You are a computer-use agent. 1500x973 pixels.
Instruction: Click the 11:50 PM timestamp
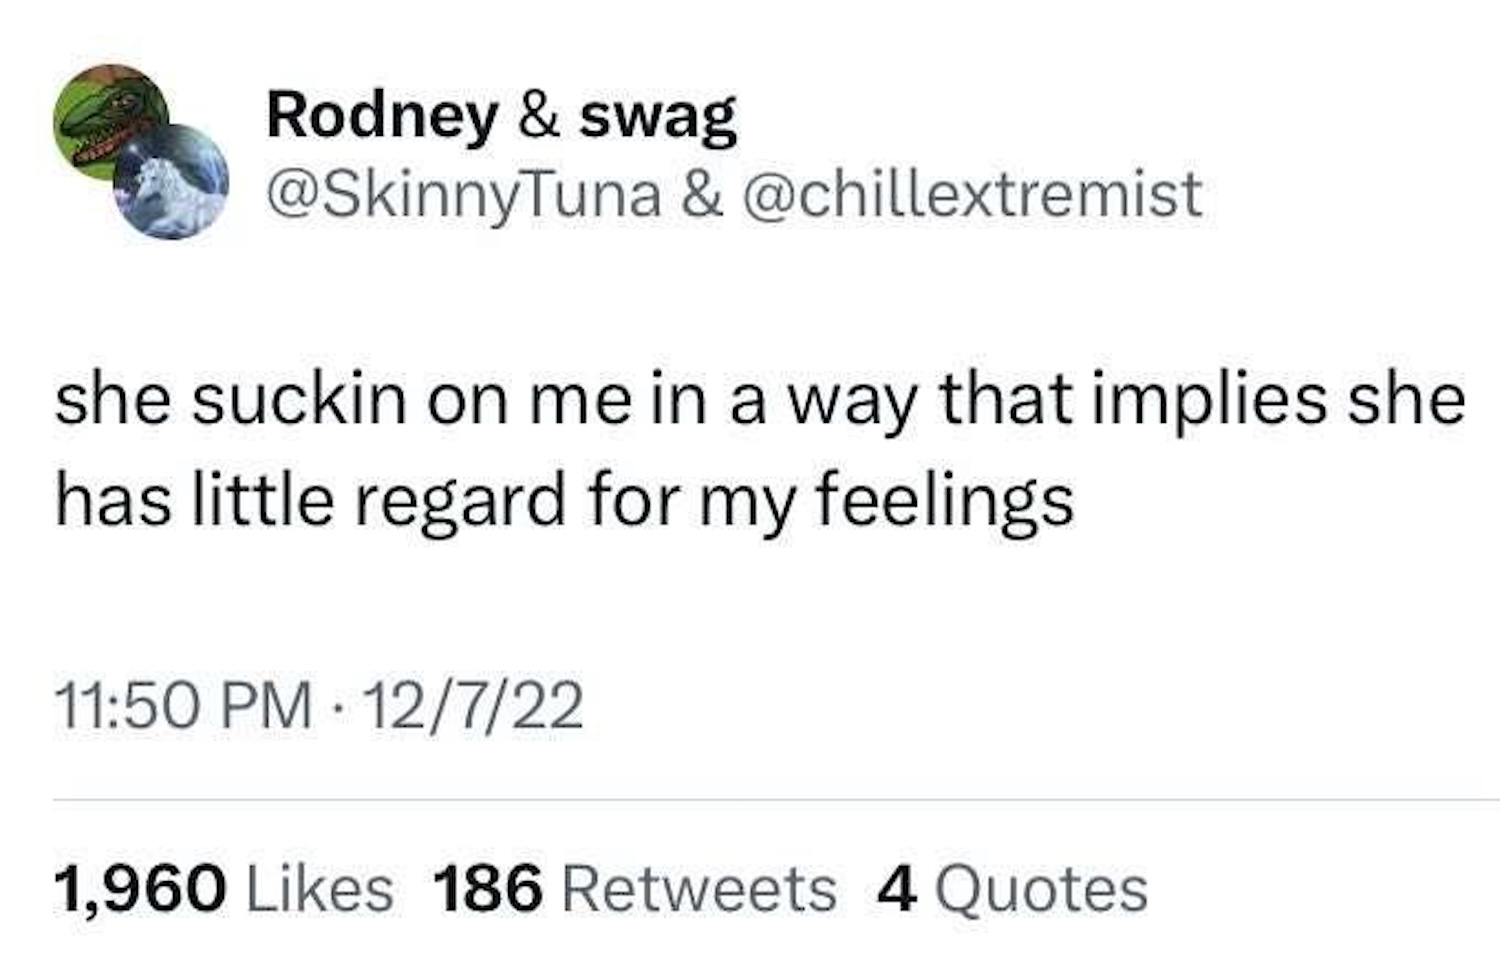coord(183,706)
